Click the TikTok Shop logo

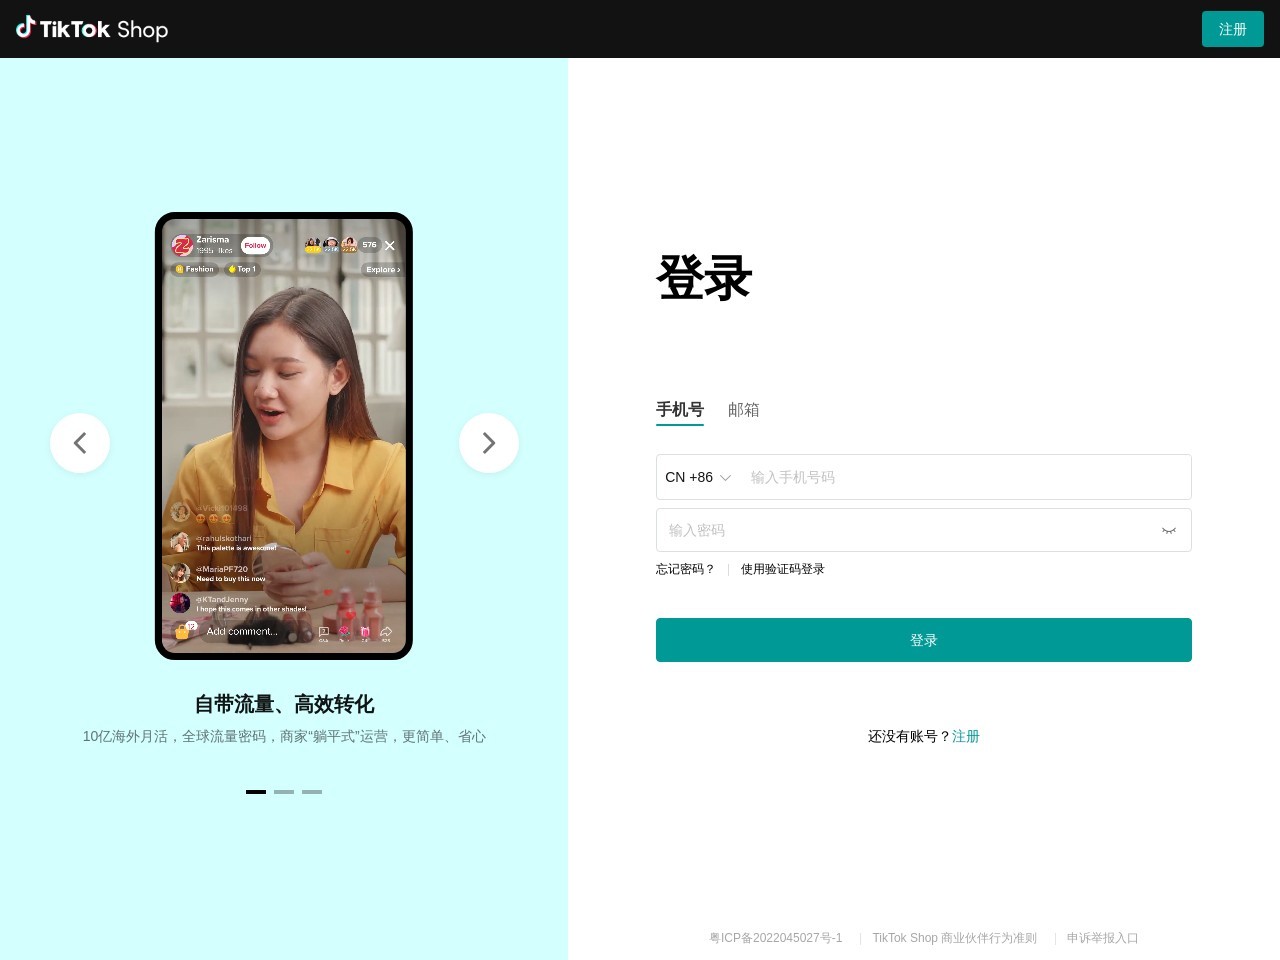click(x=92, y=29)
